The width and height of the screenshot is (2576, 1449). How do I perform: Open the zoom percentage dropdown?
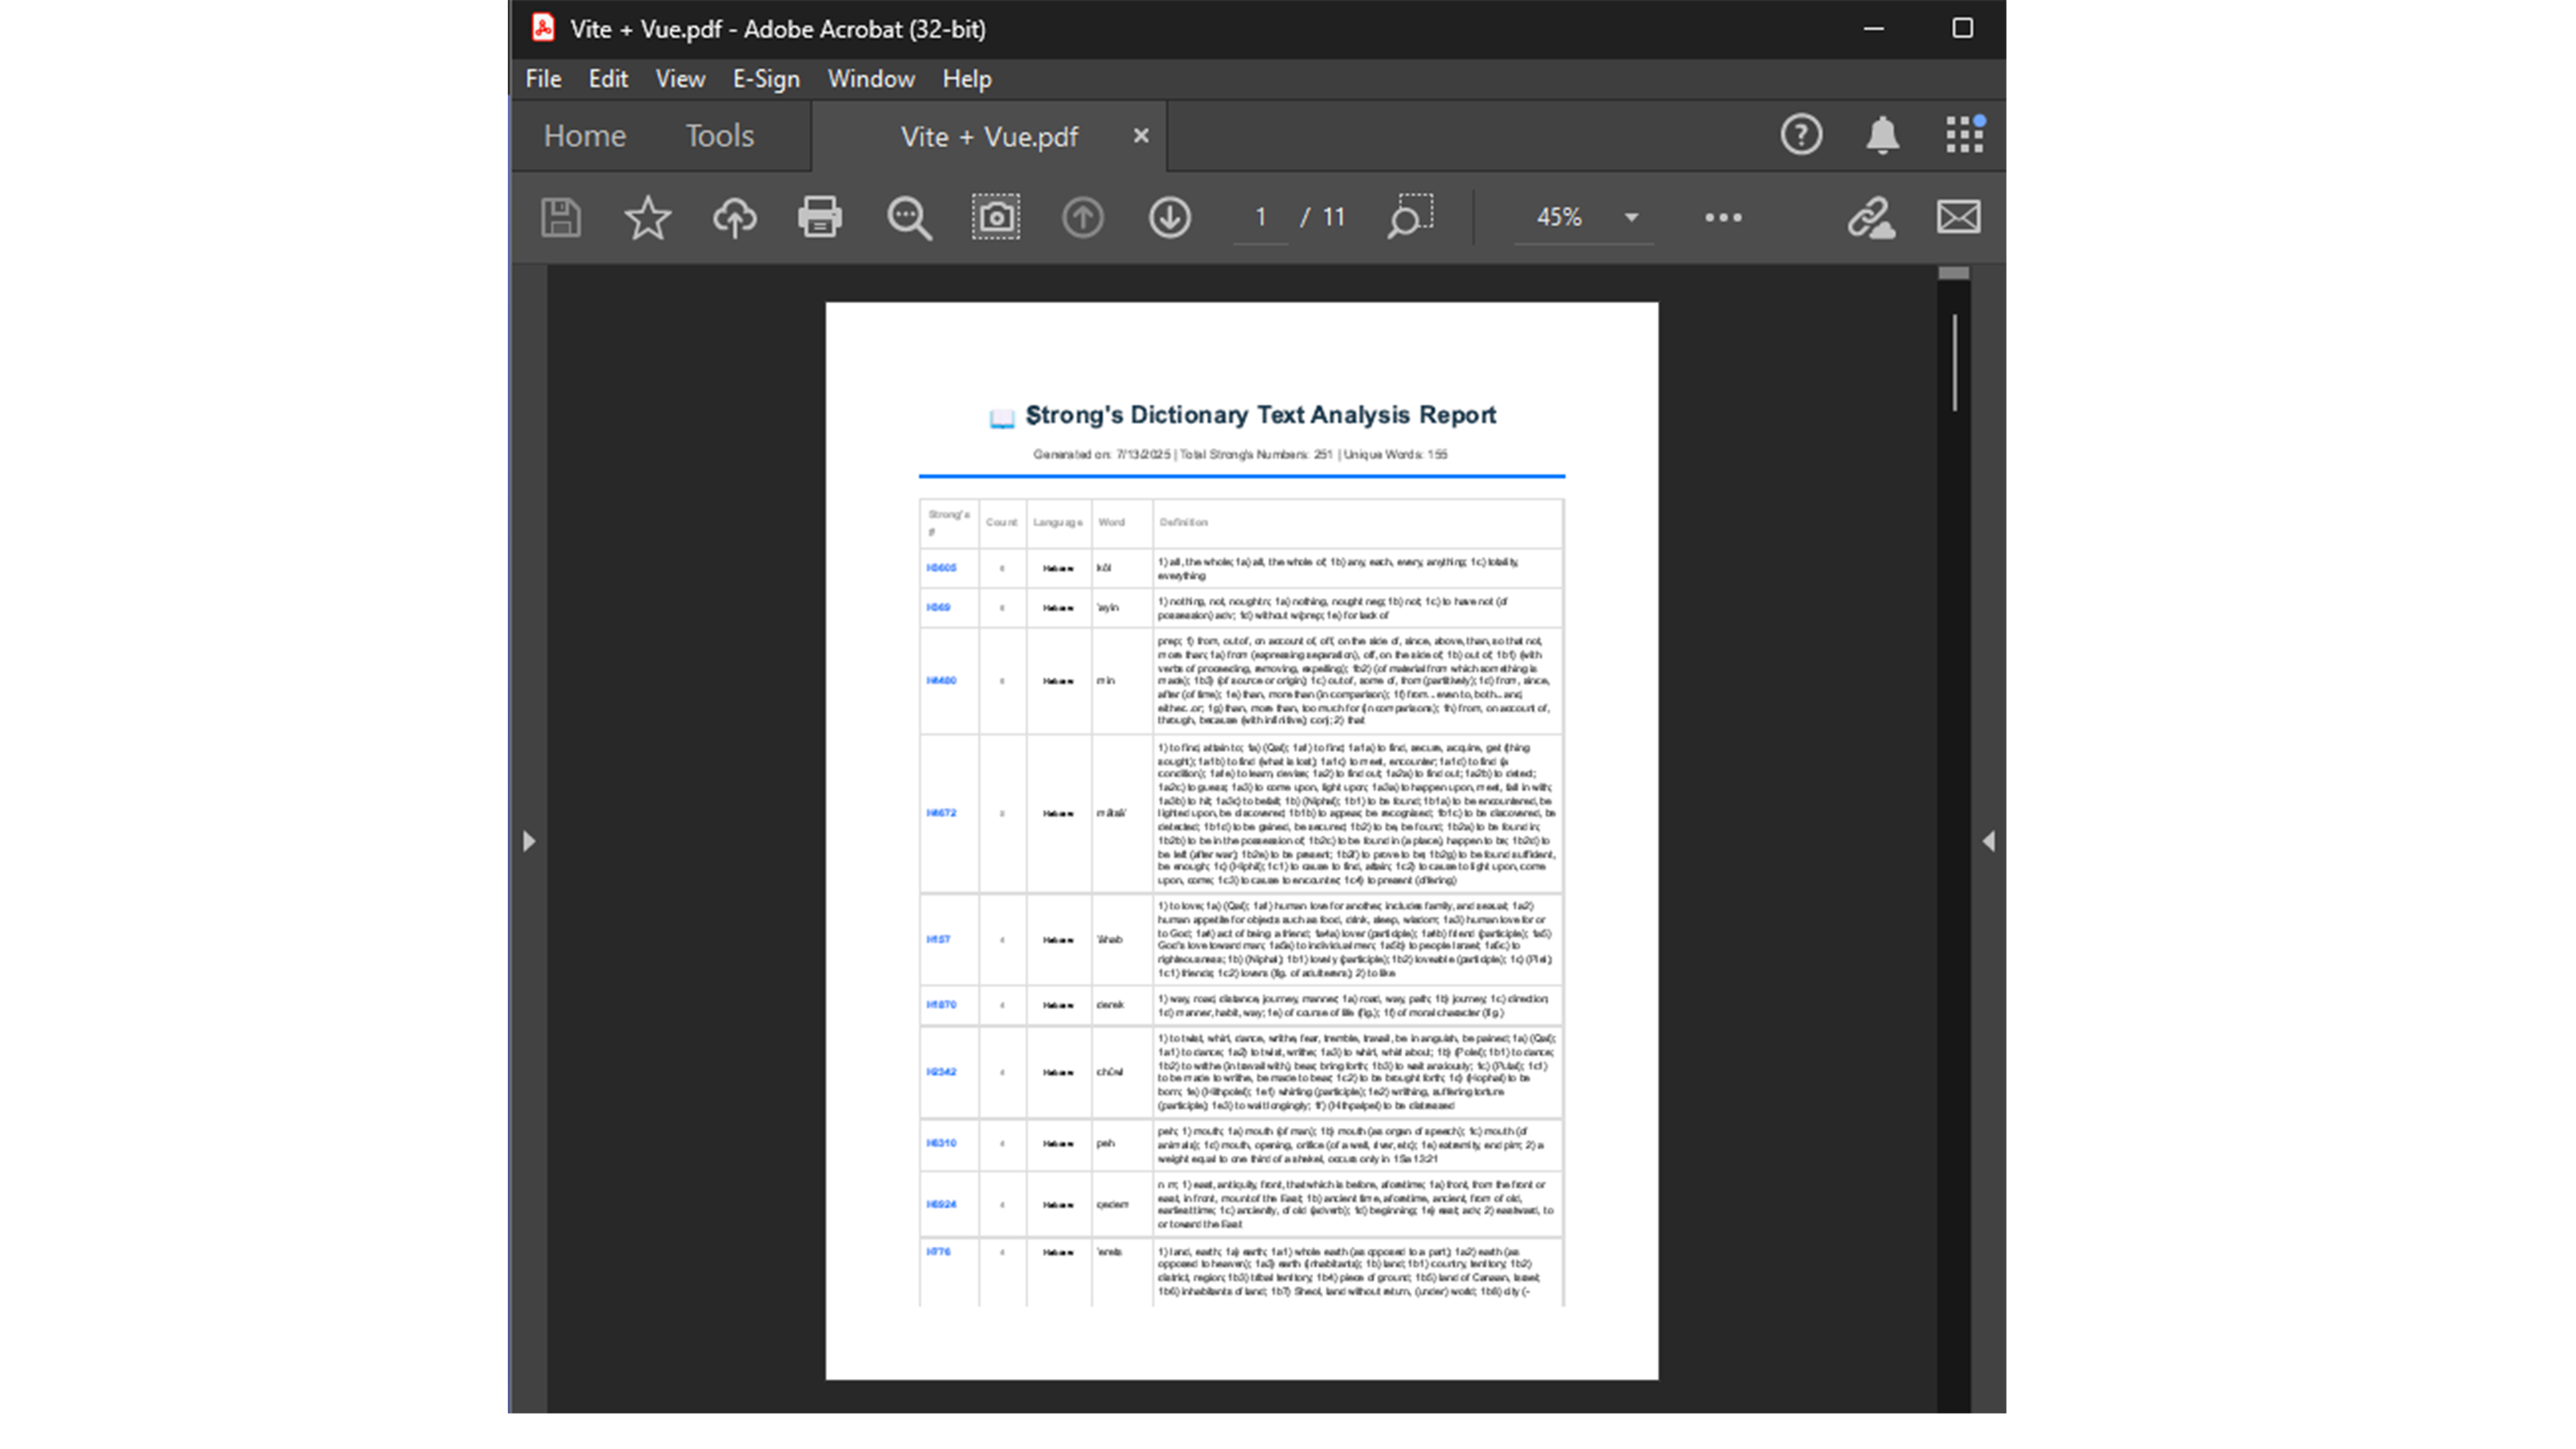(x=1631, y=217)
